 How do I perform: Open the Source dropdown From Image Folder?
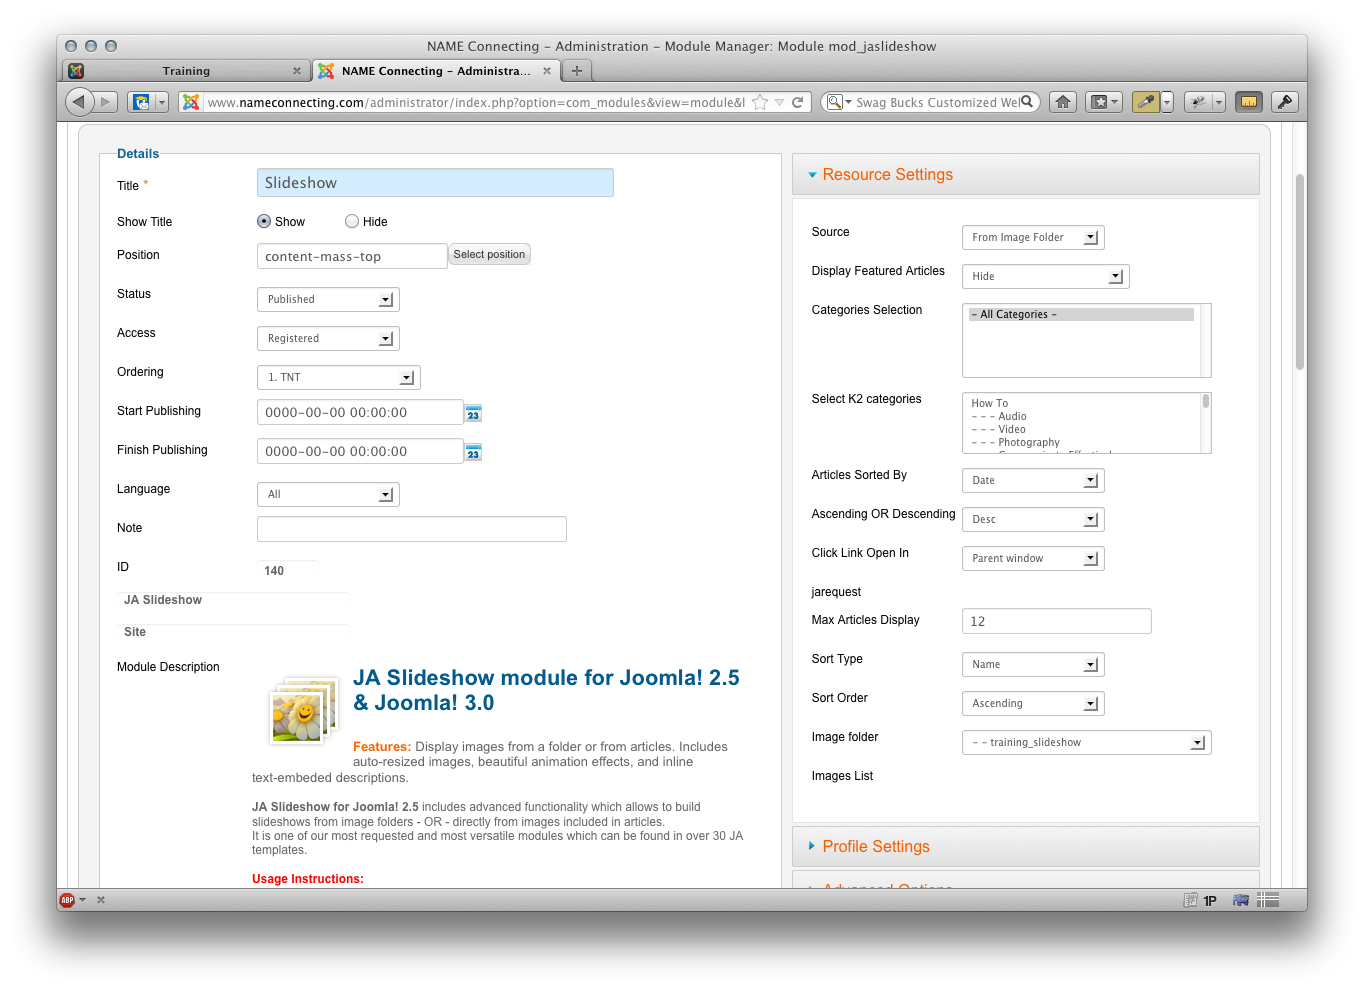tap(1033, 237)
